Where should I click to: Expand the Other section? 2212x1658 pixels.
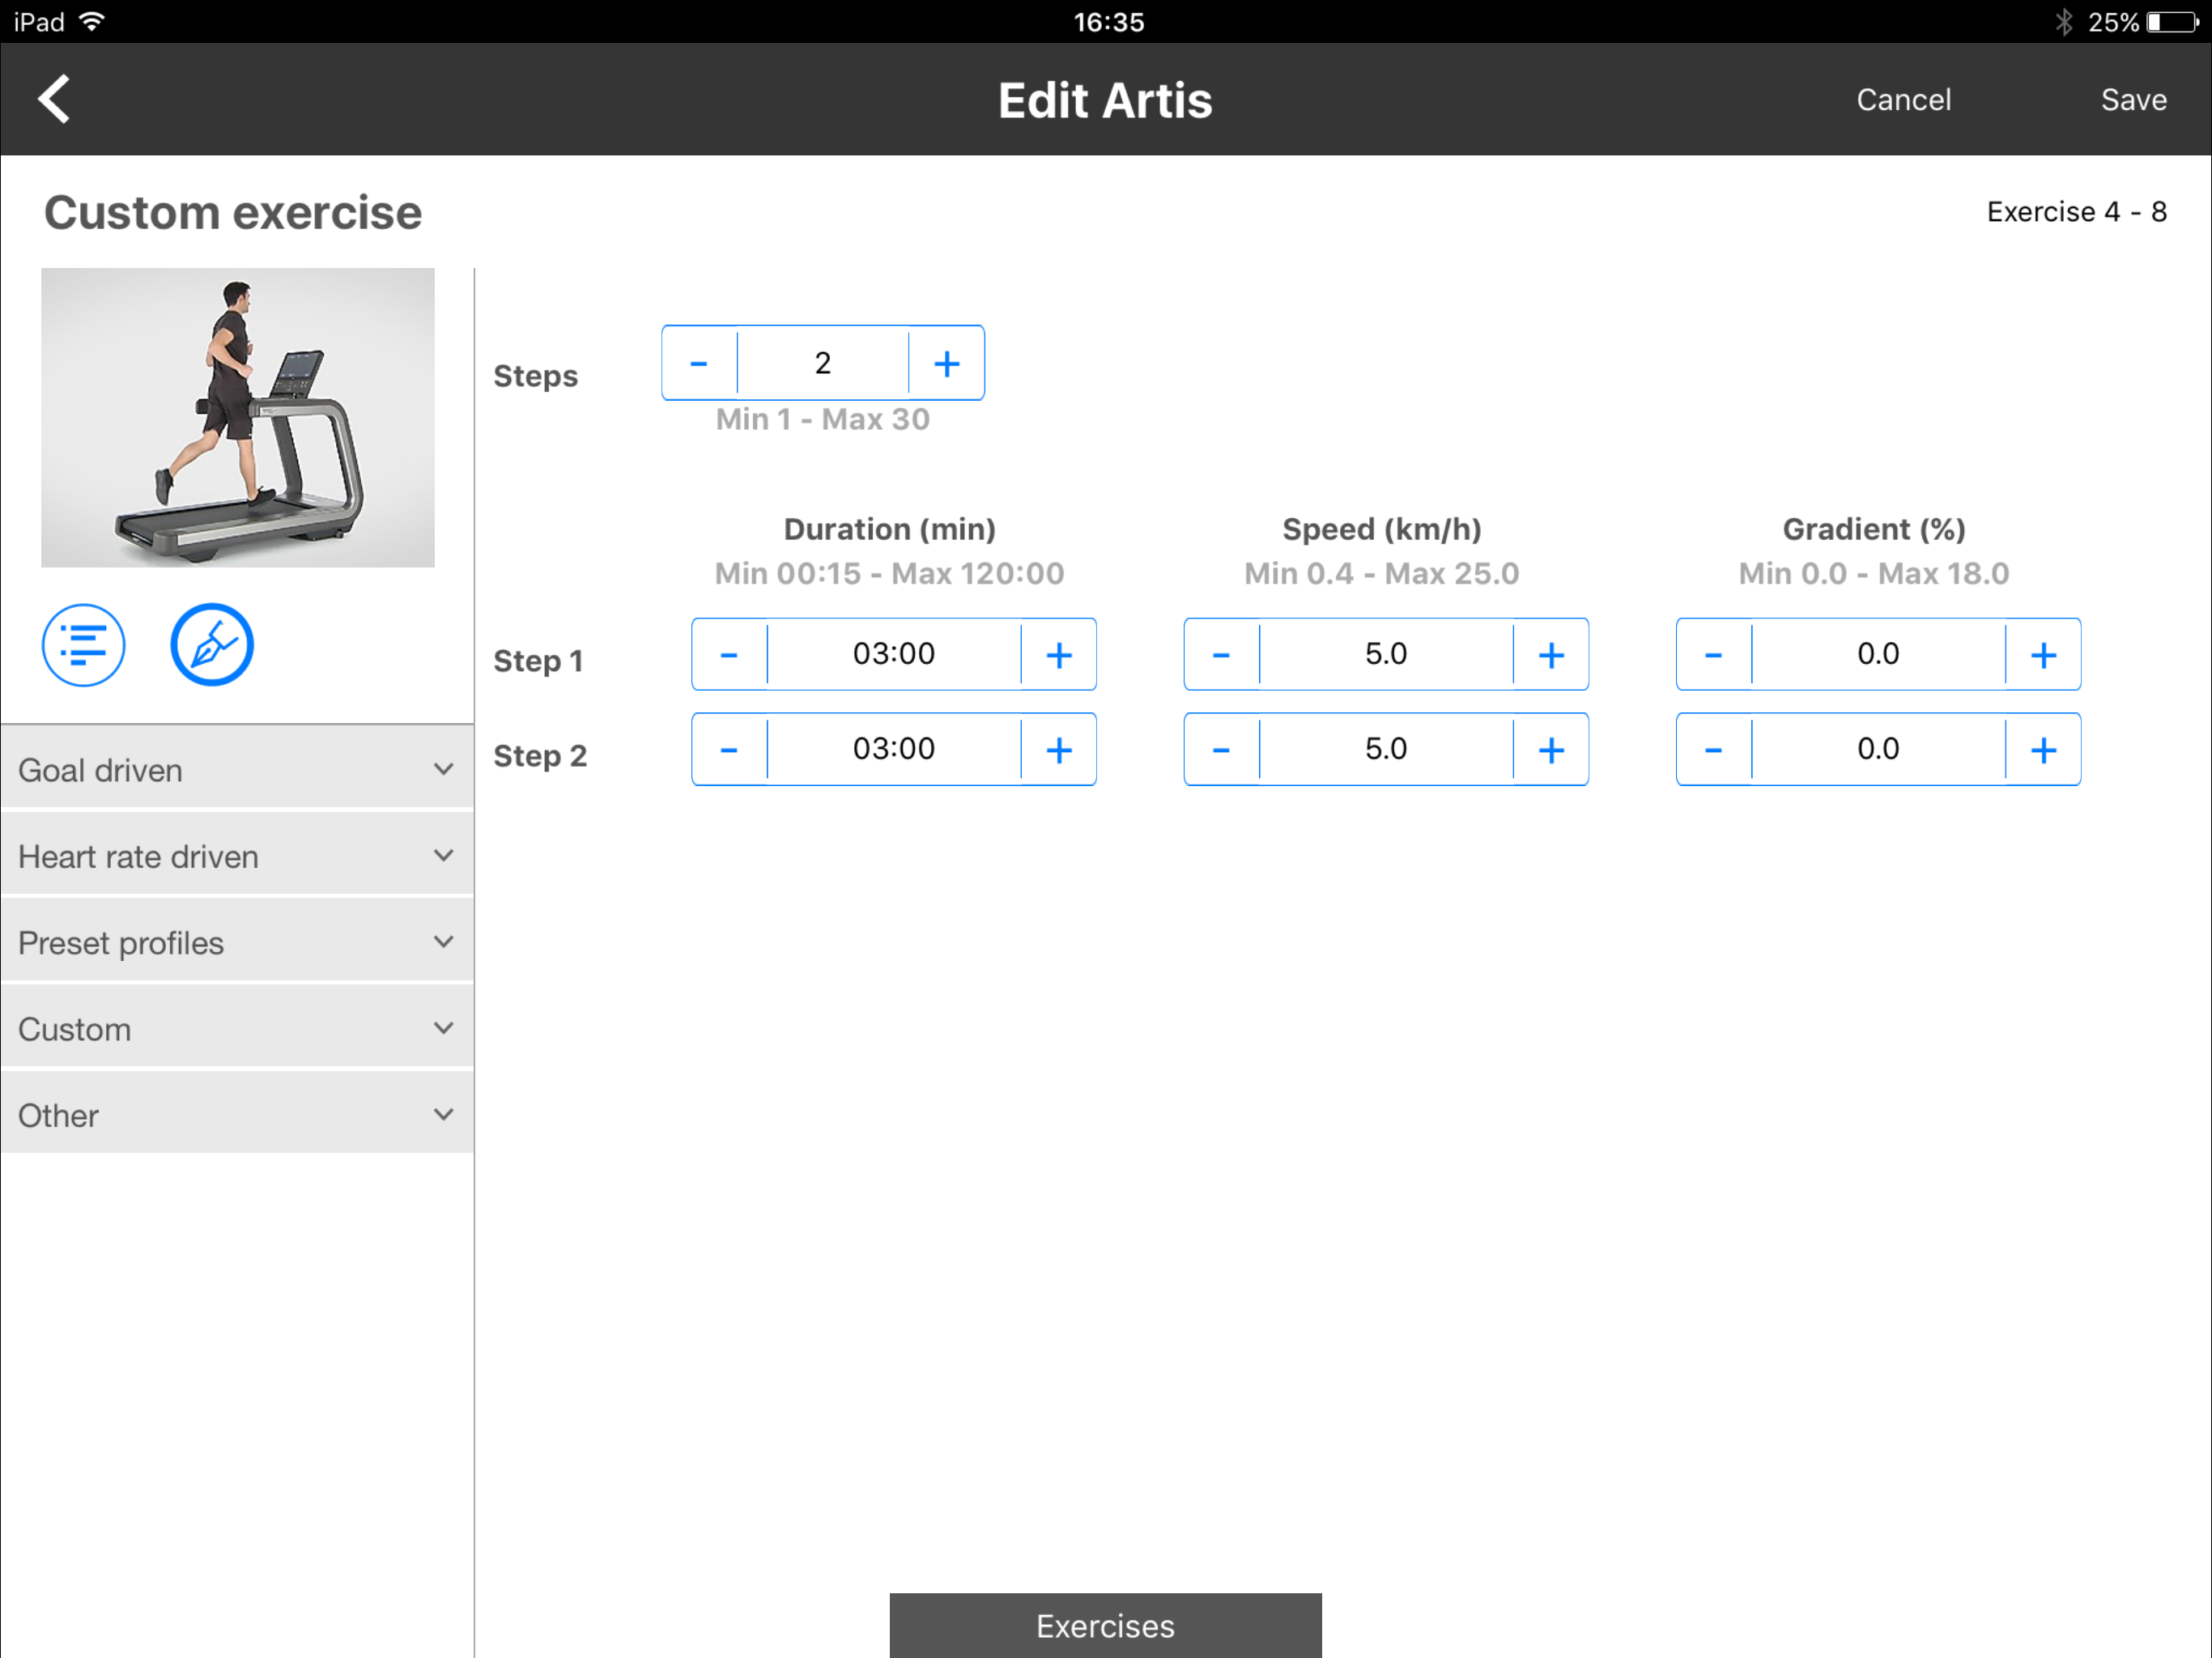click(x=237, y=1114)
